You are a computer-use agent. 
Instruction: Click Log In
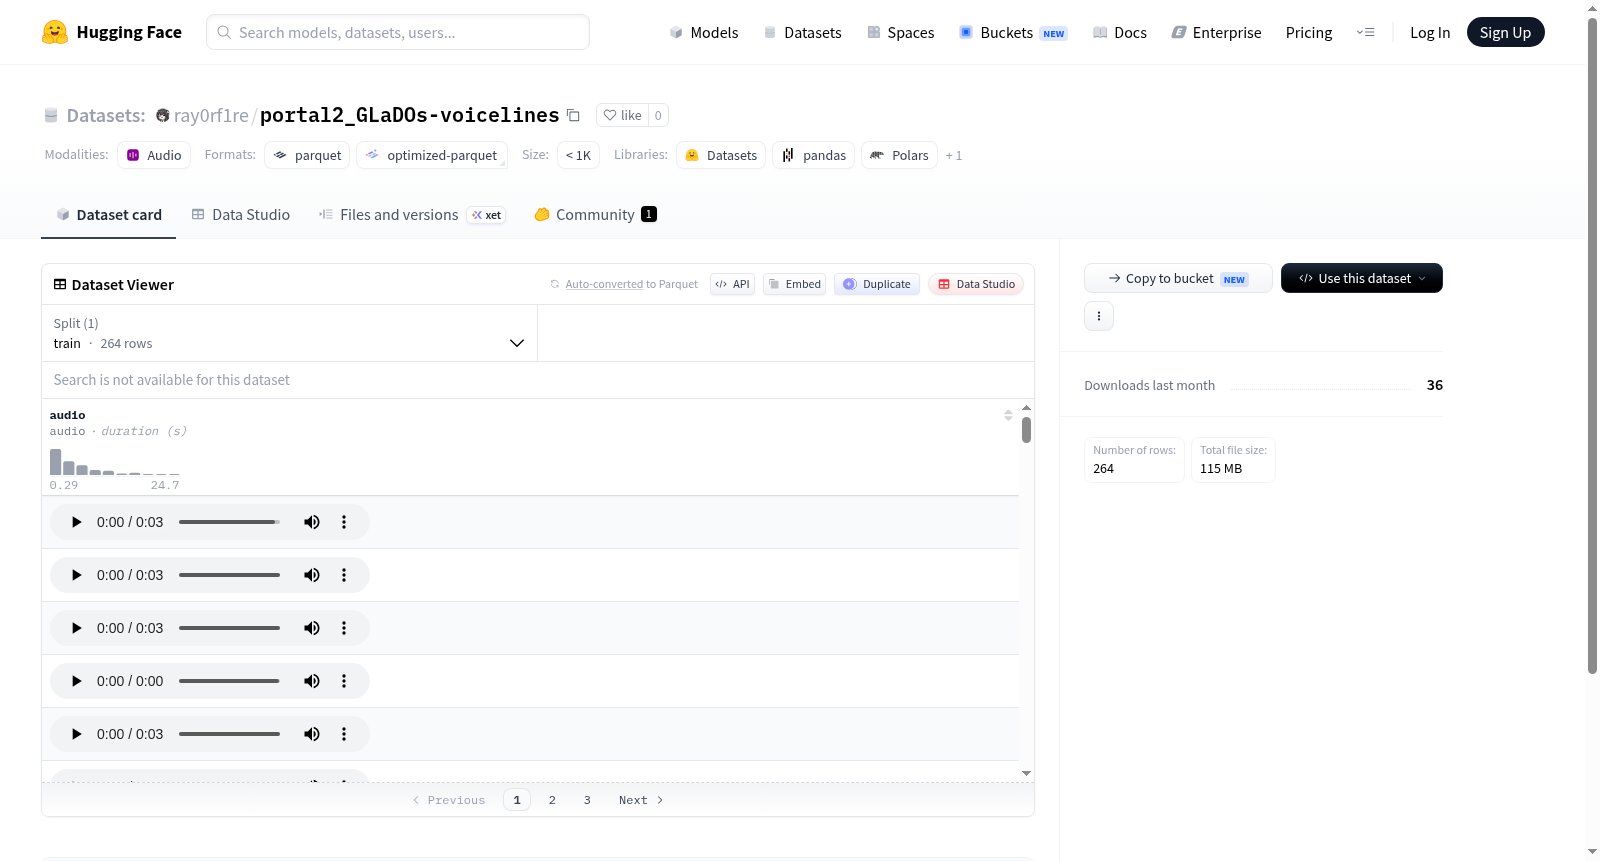coord(1430,32)
